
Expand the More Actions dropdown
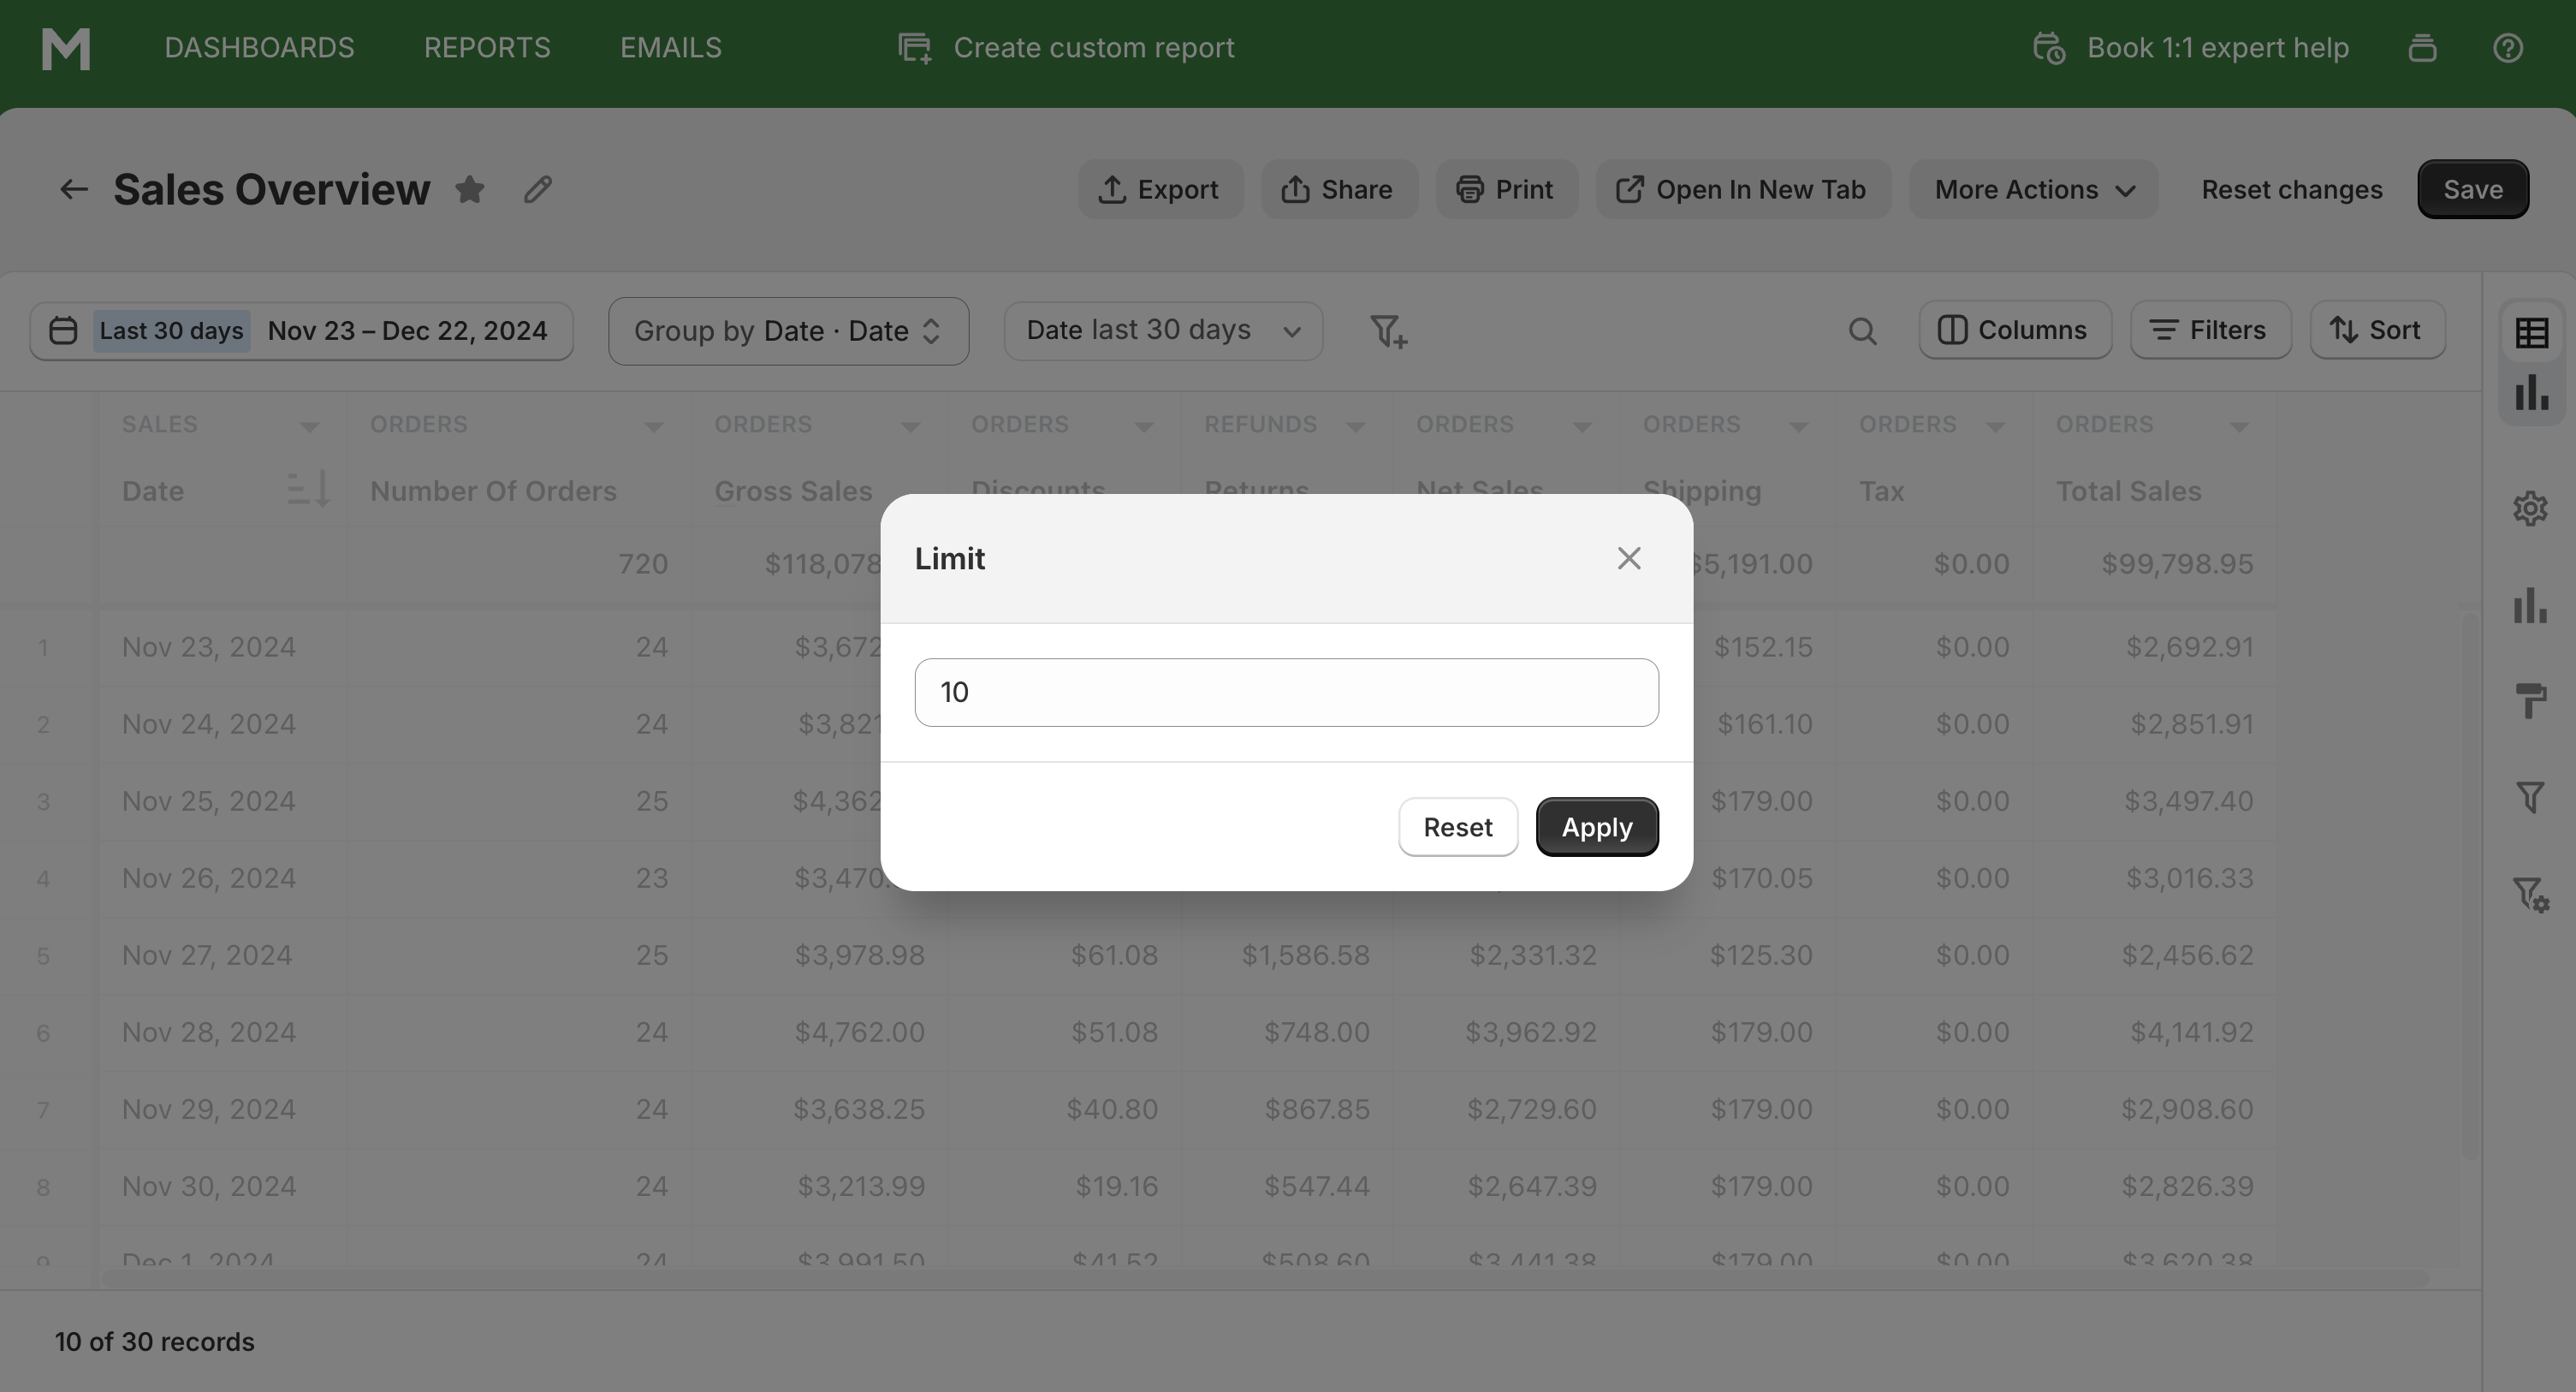coord(2033,189)
